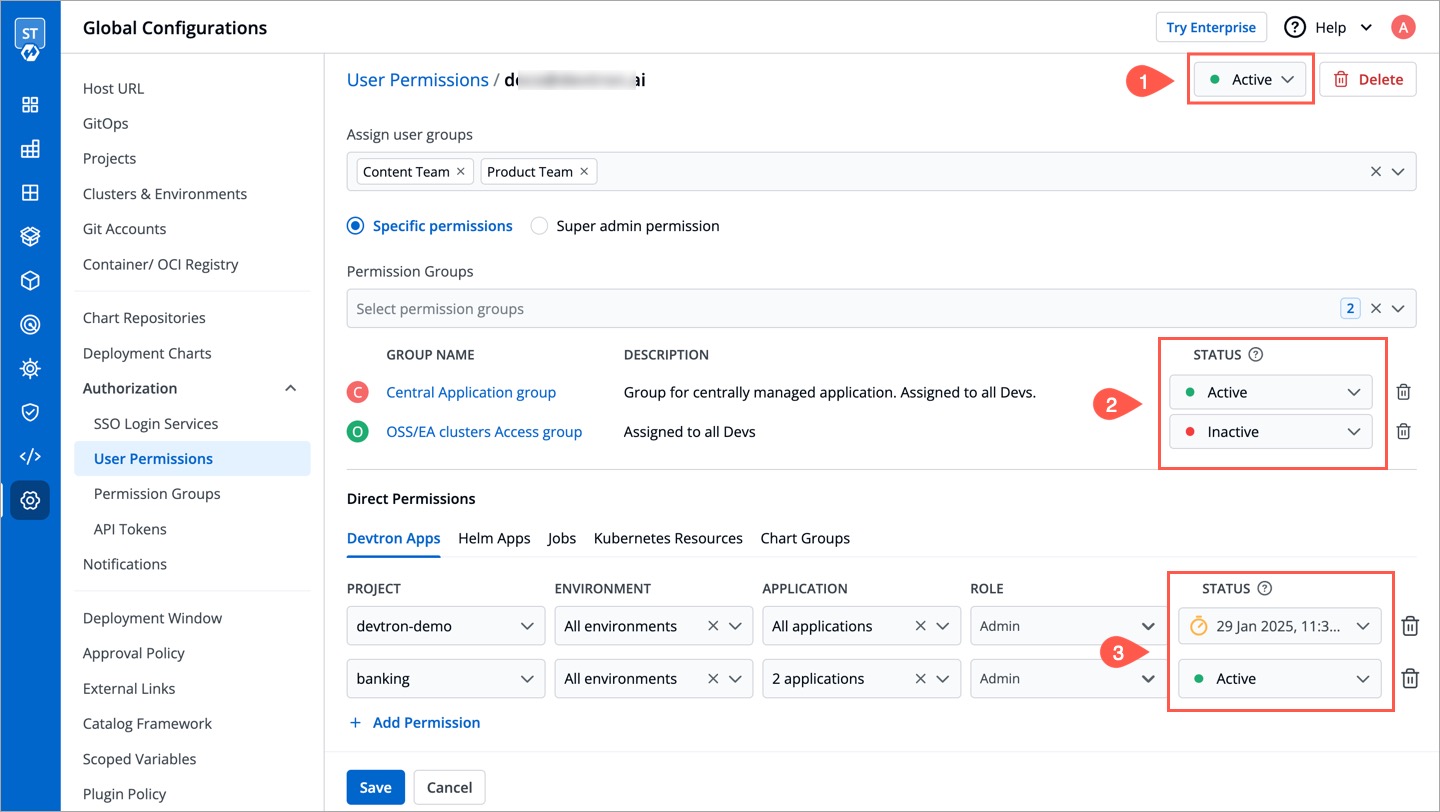Open Central Application group link
Screen dimensions: 1440x812
click(471, 392)
